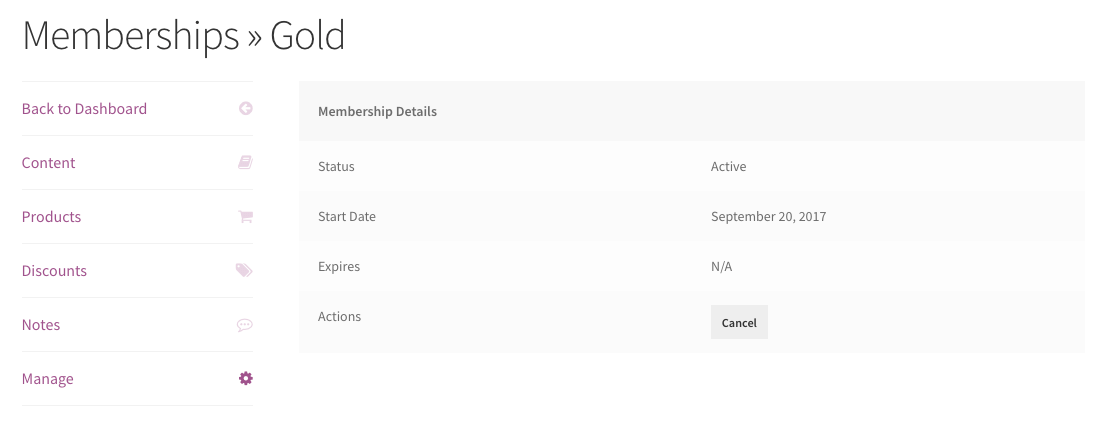Click the gear icon next to Manage
Viewport: 1097px width, 436px height.
tap(246, 379)
